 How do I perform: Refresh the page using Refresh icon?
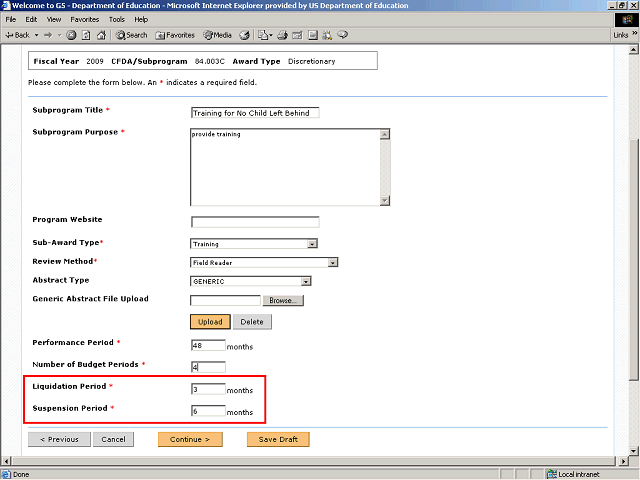[x=86, y=35]
